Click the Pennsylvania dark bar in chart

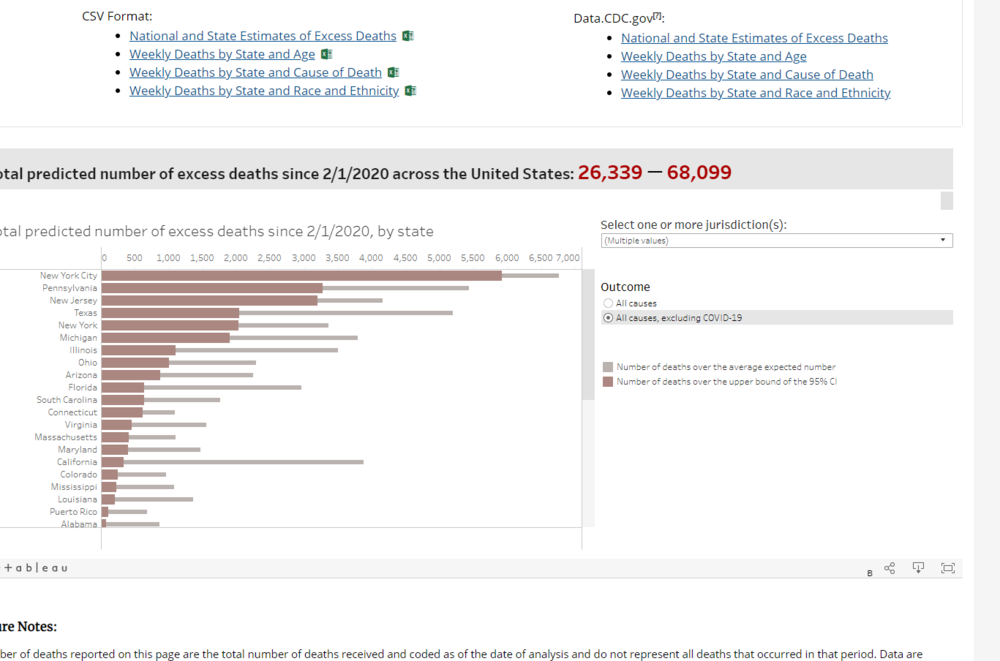click(212, 288)
